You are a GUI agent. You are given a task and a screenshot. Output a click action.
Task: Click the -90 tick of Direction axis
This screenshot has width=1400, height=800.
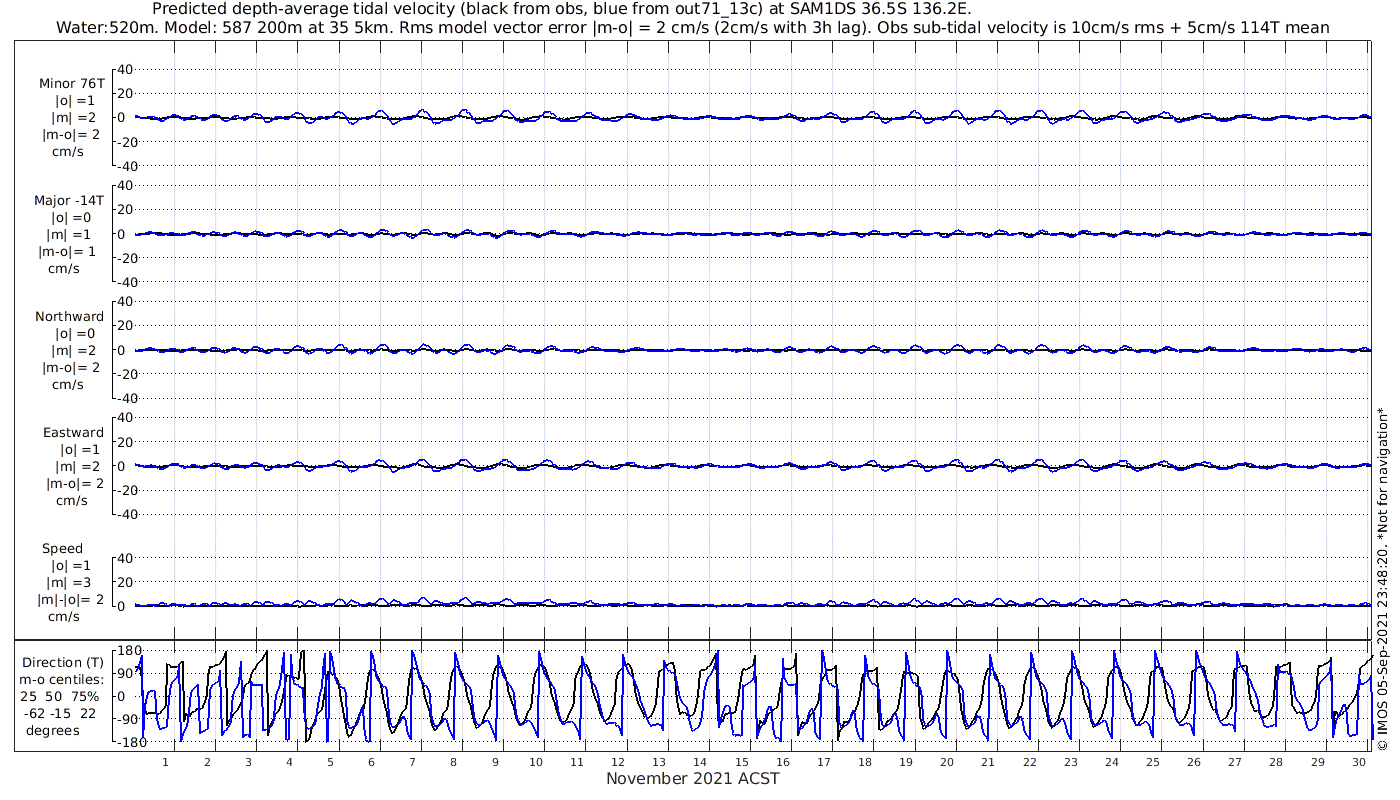click(x=129, y=719)
